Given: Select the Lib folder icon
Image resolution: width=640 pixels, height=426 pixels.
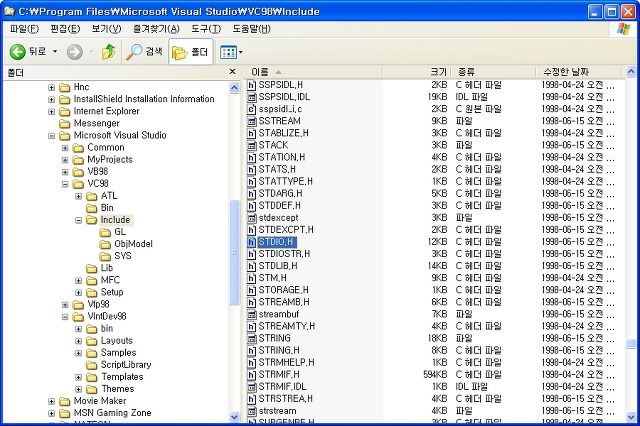Looking at the screenshot, I should [91, 268].
